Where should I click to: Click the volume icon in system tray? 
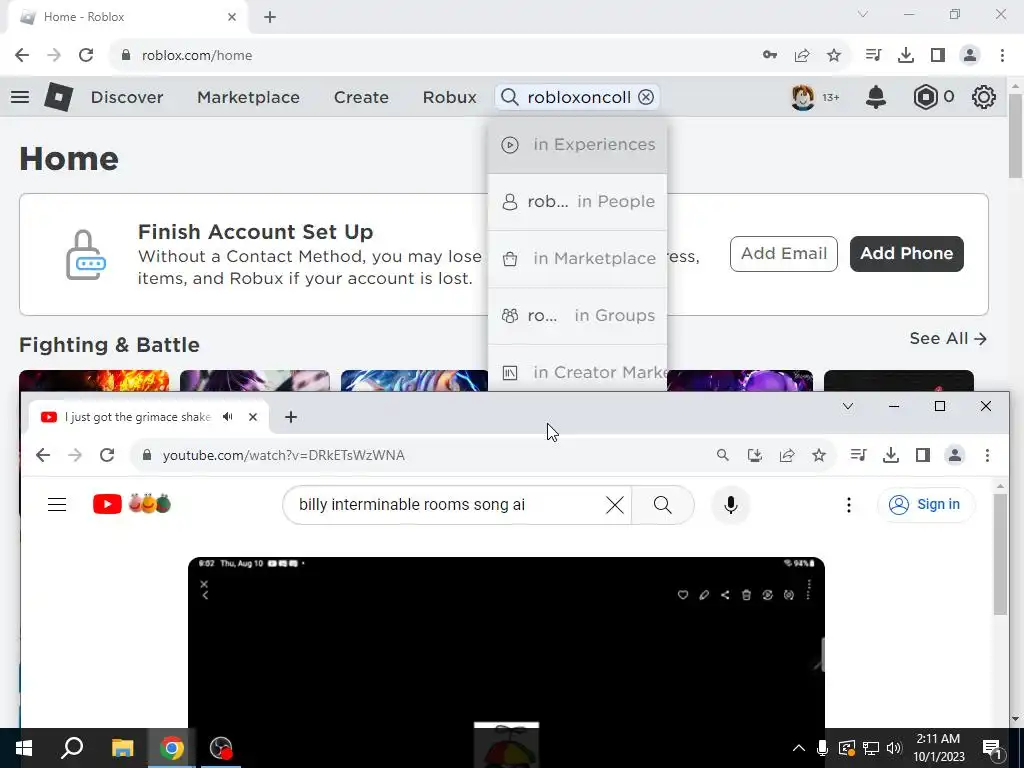[895, 748]
